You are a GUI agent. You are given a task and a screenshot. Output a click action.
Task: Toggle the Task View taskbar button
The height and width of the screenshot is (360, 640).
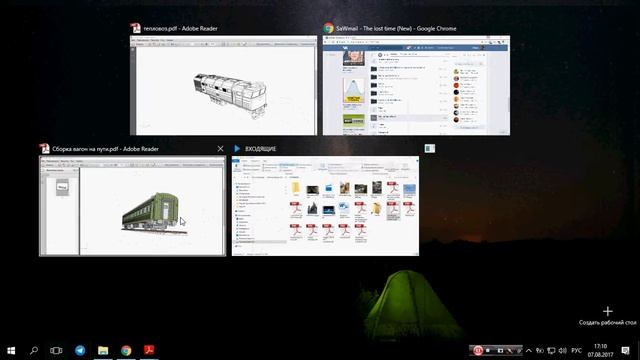(x=56, y=350)
